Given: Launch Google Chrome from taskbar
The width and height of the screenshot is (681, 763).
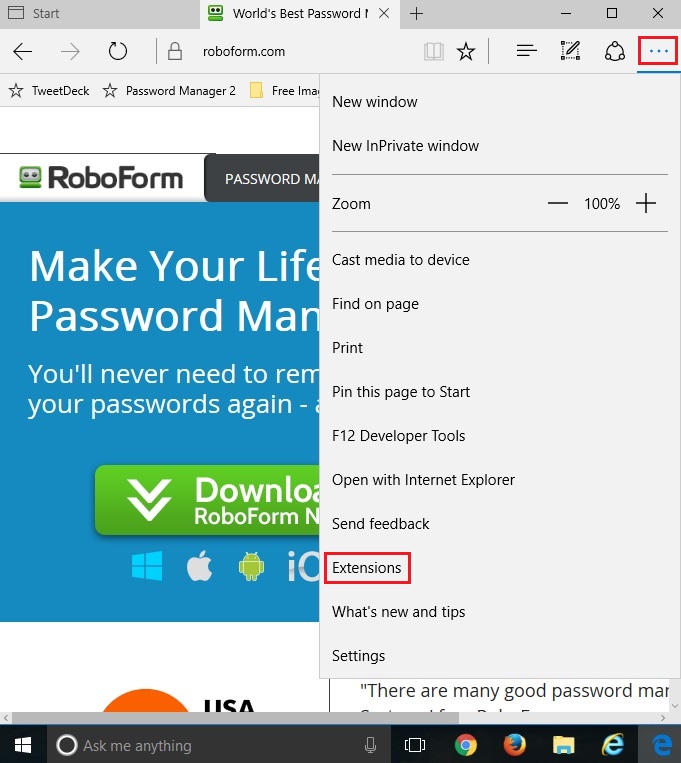Looking at the screenshot, I should pyautogui.click(x=465, y=745).
